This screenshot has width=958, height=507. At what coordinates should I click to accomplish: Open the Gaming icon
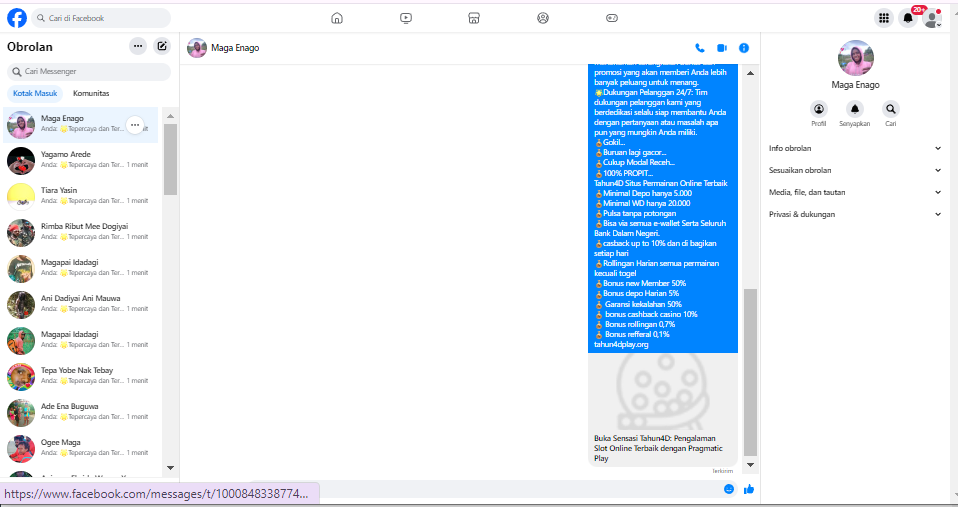coord(612,18)
